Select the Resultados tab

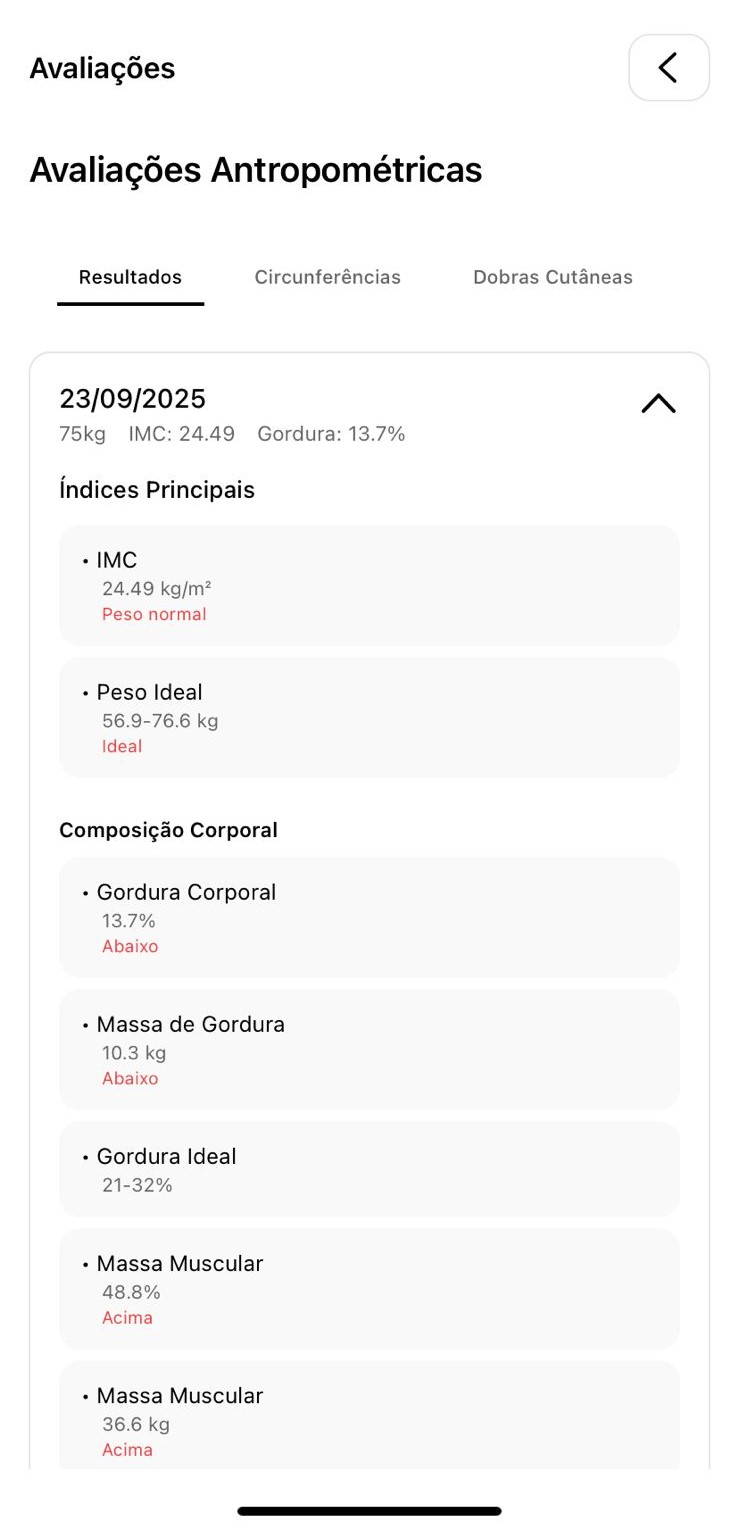[130, 277]
